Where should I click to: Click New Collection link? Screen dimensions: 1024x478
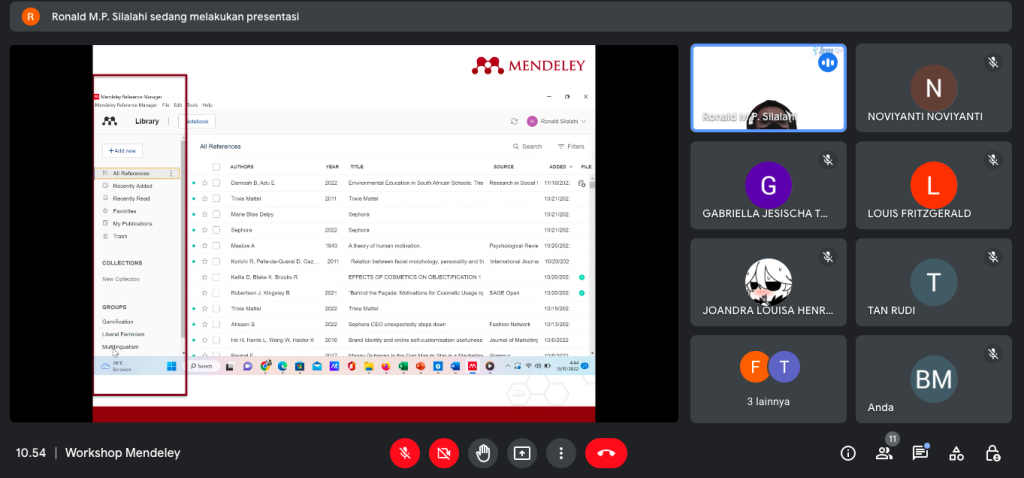pos(121,279)
